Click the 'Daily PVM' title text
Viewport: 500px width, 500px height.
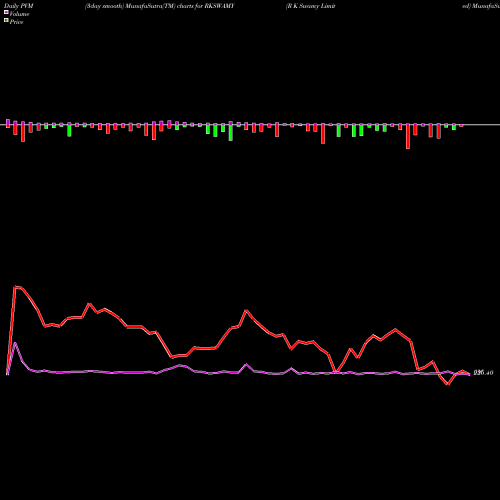(x=19, y=6)
